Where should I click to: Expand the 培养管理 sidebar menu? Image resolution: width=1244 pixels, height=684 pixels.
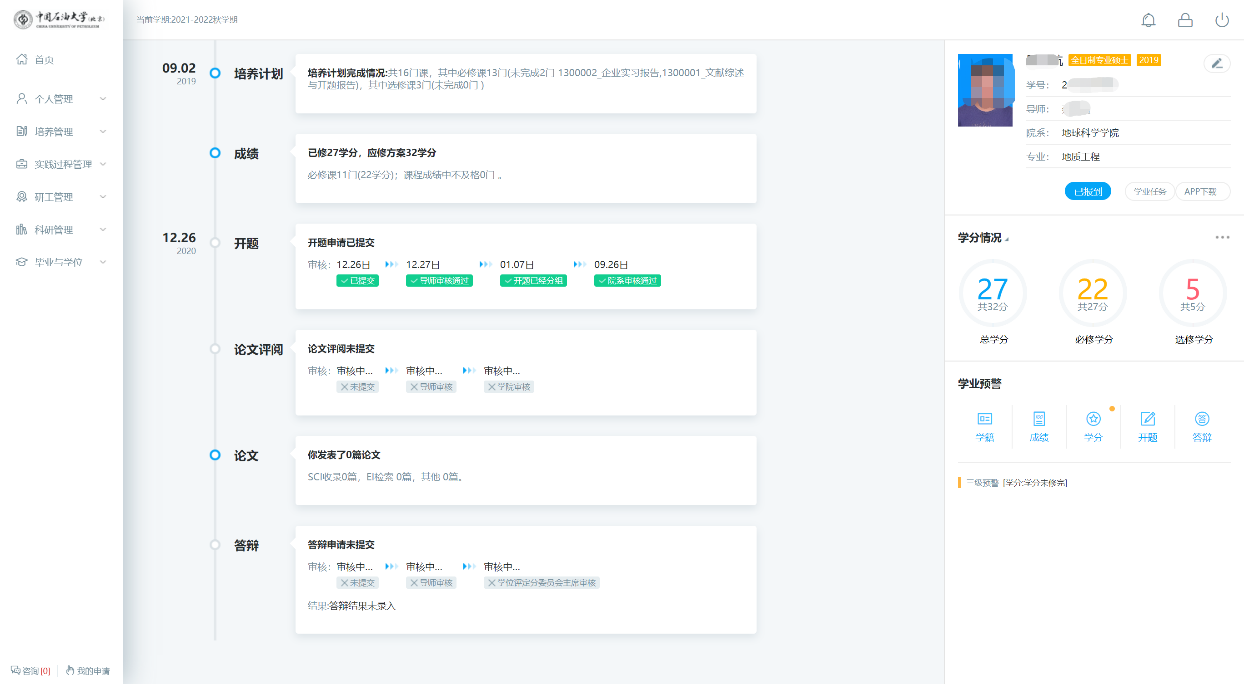point(60,132)
